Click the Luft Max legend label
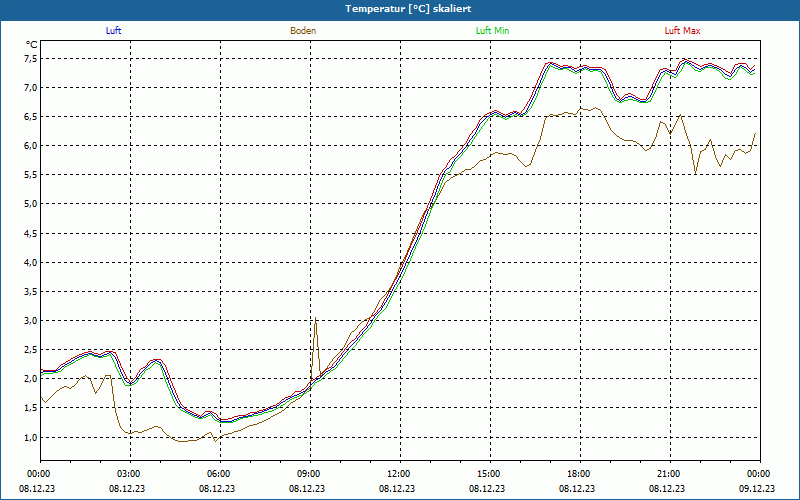This screenshot has height=500, width=800. click(x=682, y=31)
